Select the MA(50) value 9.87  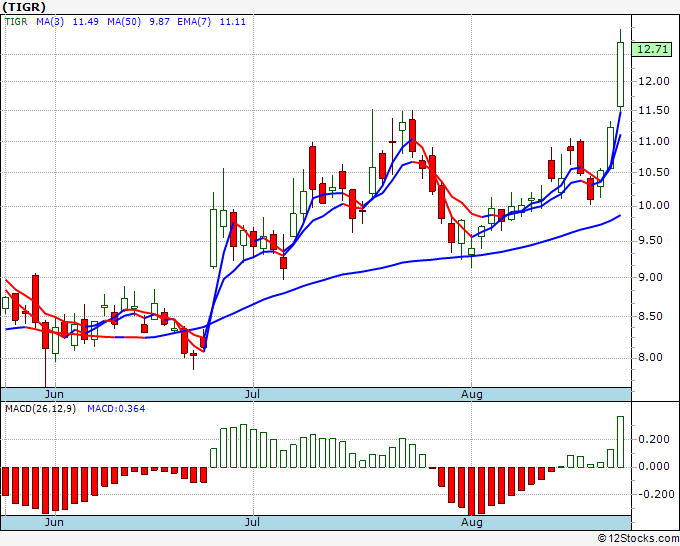click(x=159, y=22)
